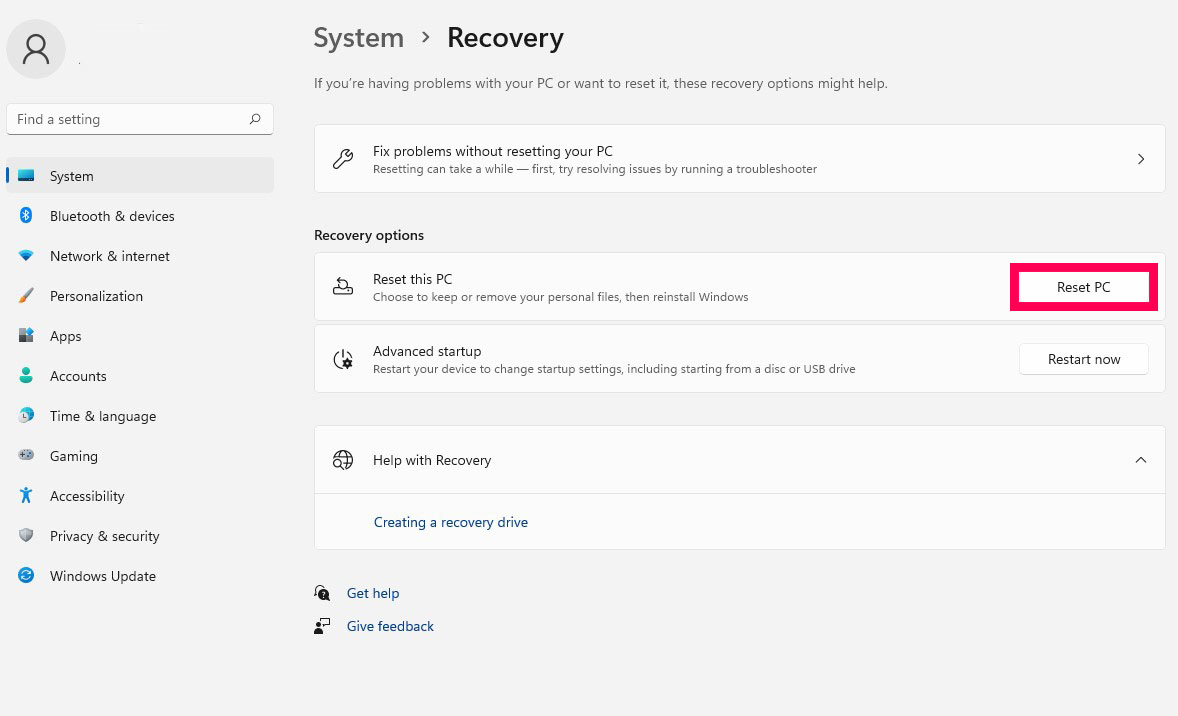Click the search magnifier icon
The height and width of the screenshot is (716, 1178).
coord(255,119)
